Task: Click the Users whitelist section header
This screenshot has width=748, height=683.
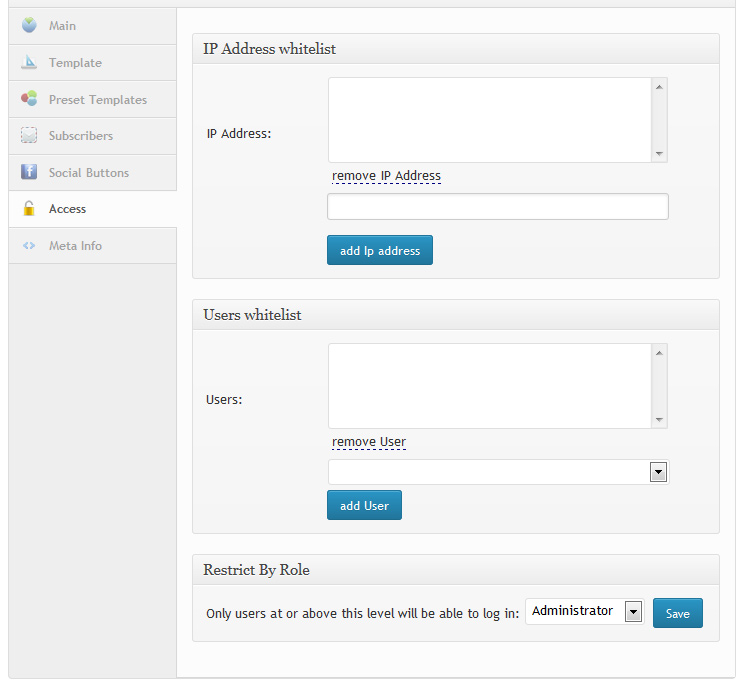Action: tap(456, 315)
